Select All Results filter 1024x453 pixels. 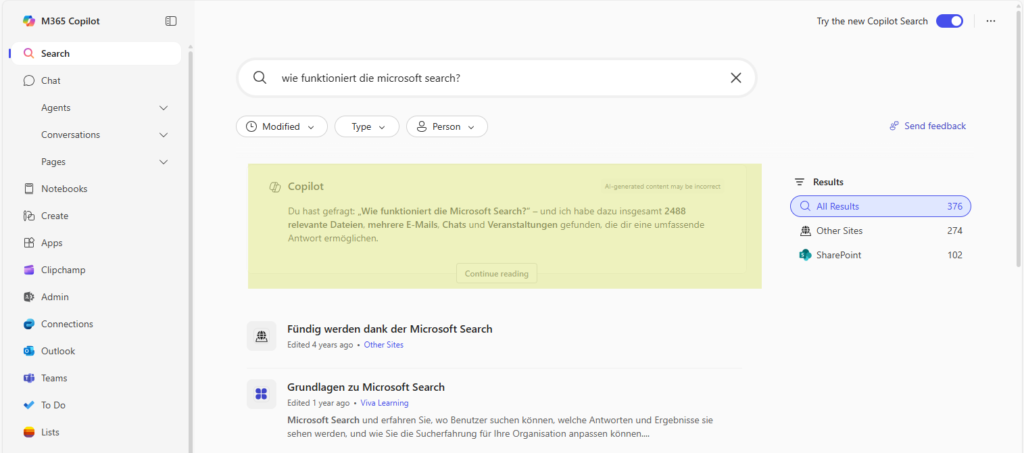pos(880,206)
